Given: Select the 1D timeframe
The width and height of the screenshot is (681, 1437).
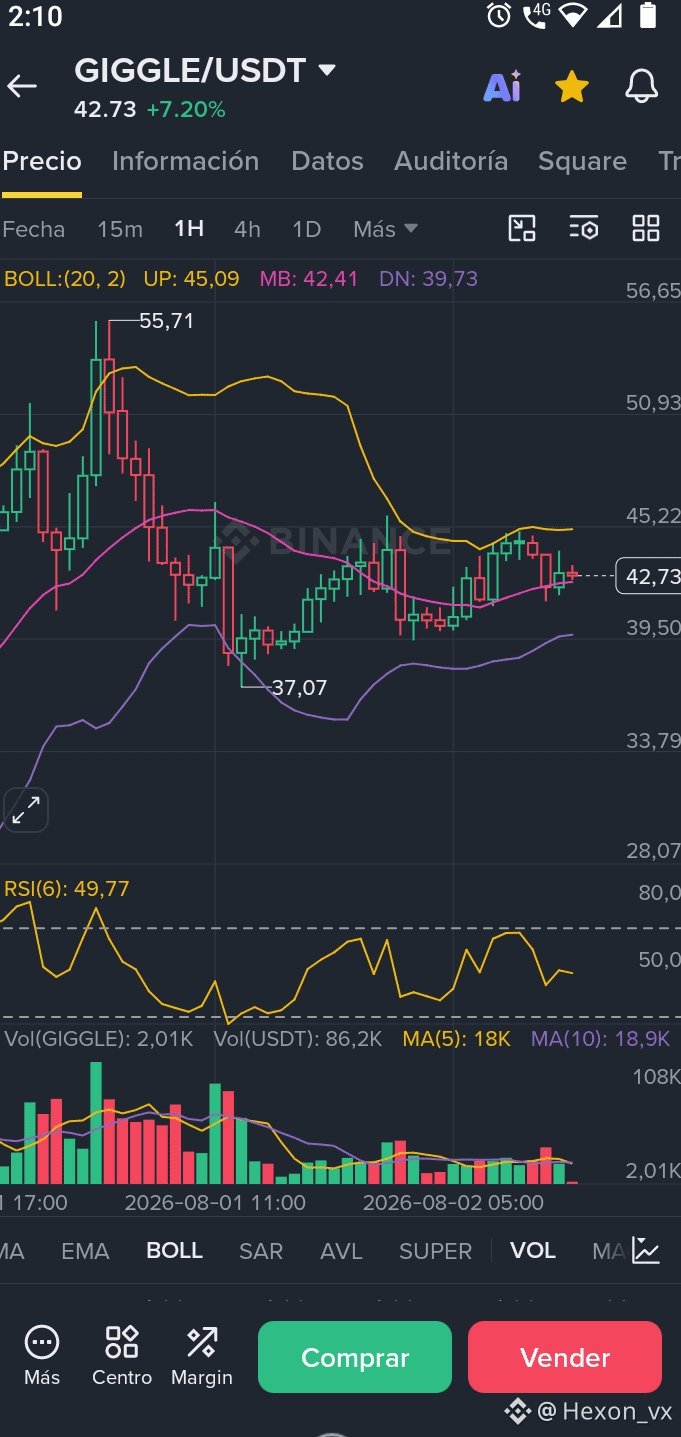Looking at the screenshot, I should coord(306,229).
